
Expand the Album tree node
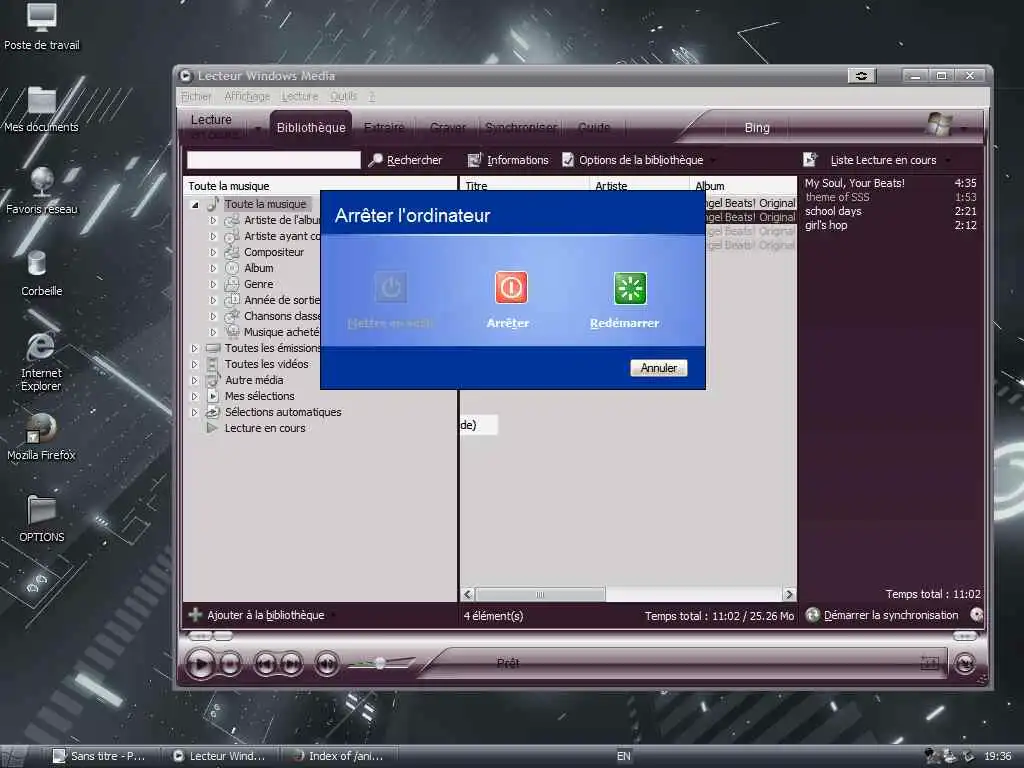coord(213,268)
